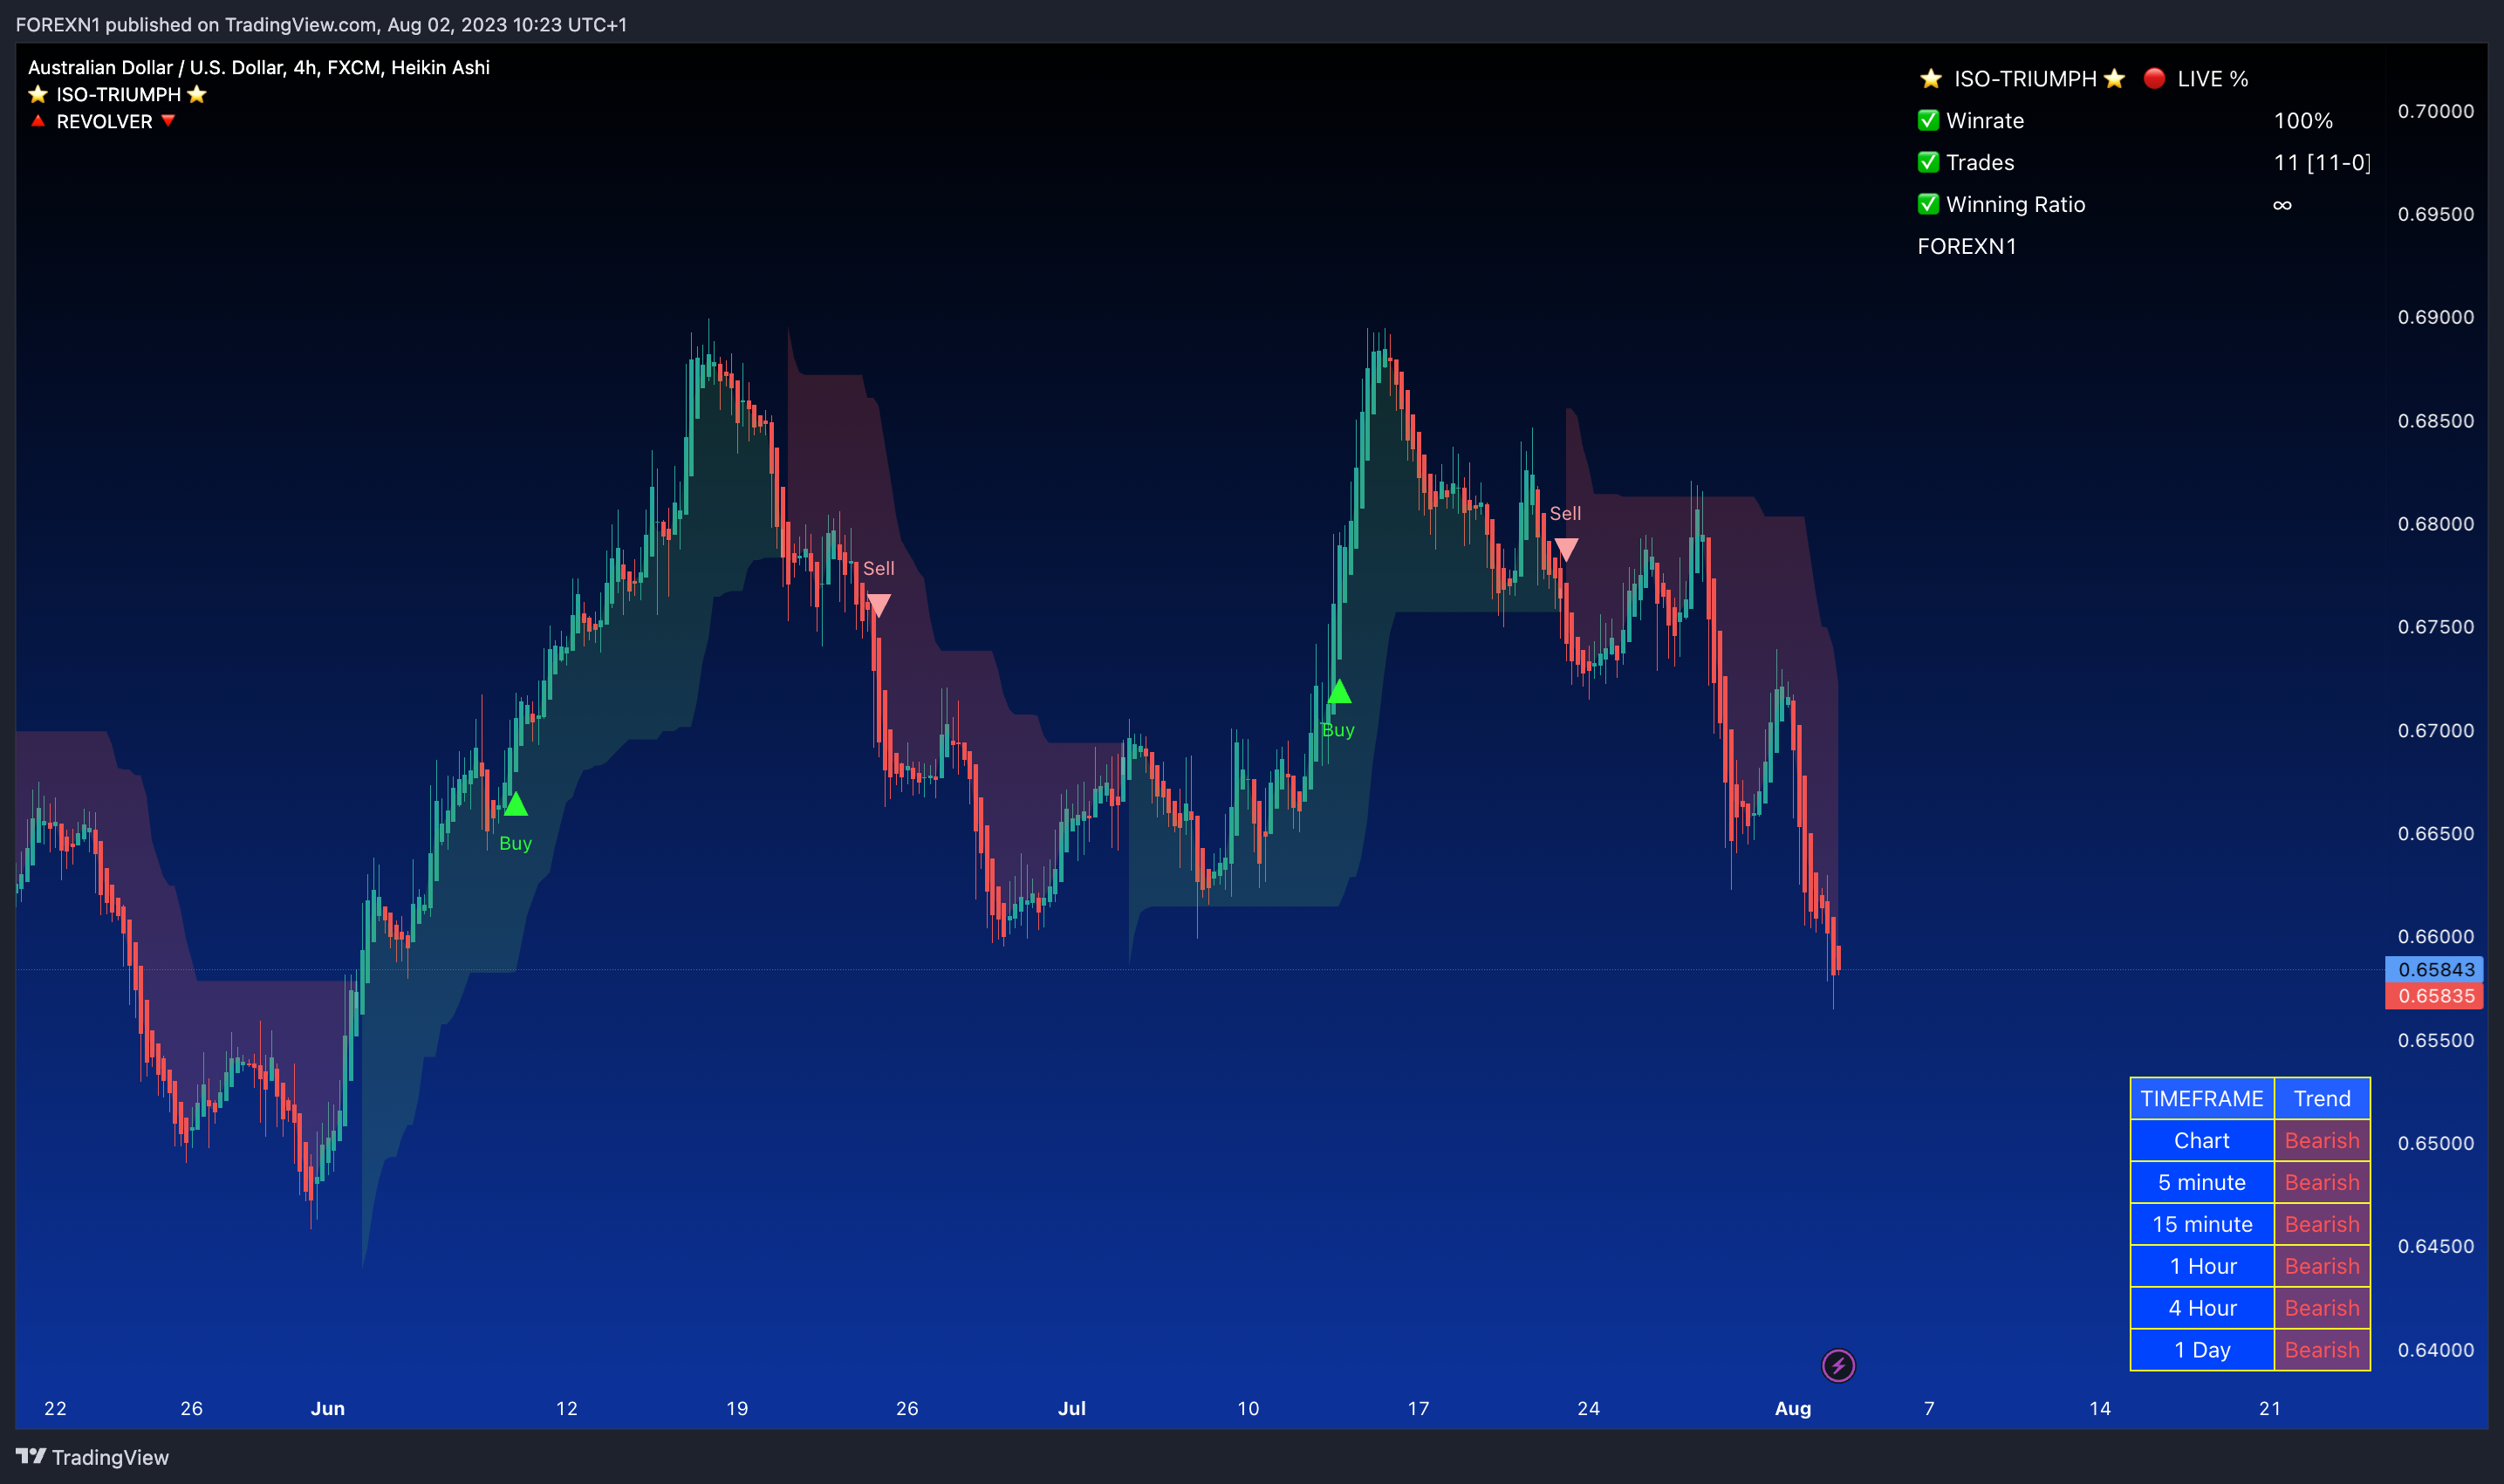
Task: Click the FOREXN1 label in stats panel
Action: click(1967, 246)
